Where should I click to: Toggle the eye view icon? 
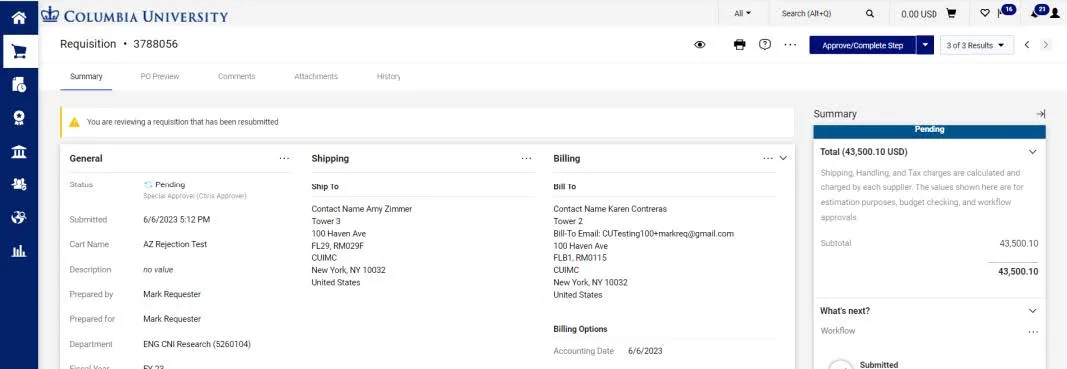(700, 45)
